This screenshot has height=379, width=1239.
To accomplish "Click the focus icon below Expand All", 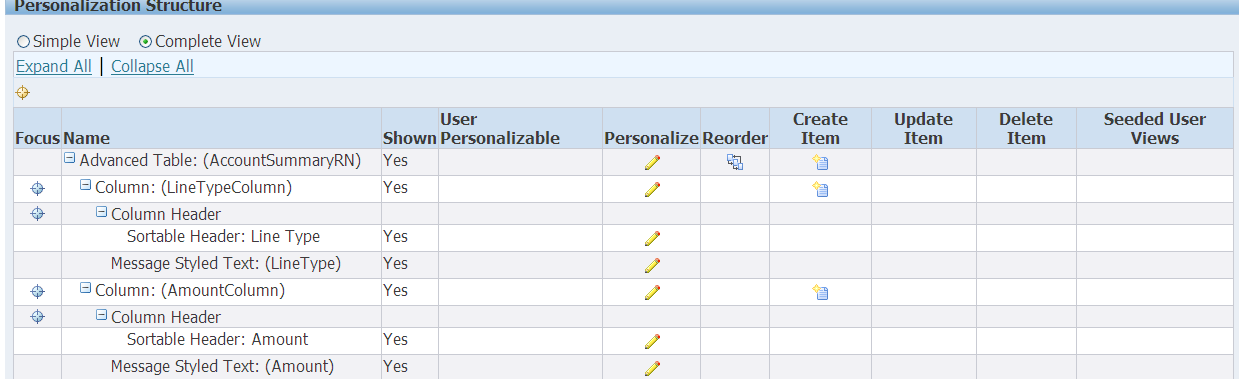I will (x=23, y=93).
